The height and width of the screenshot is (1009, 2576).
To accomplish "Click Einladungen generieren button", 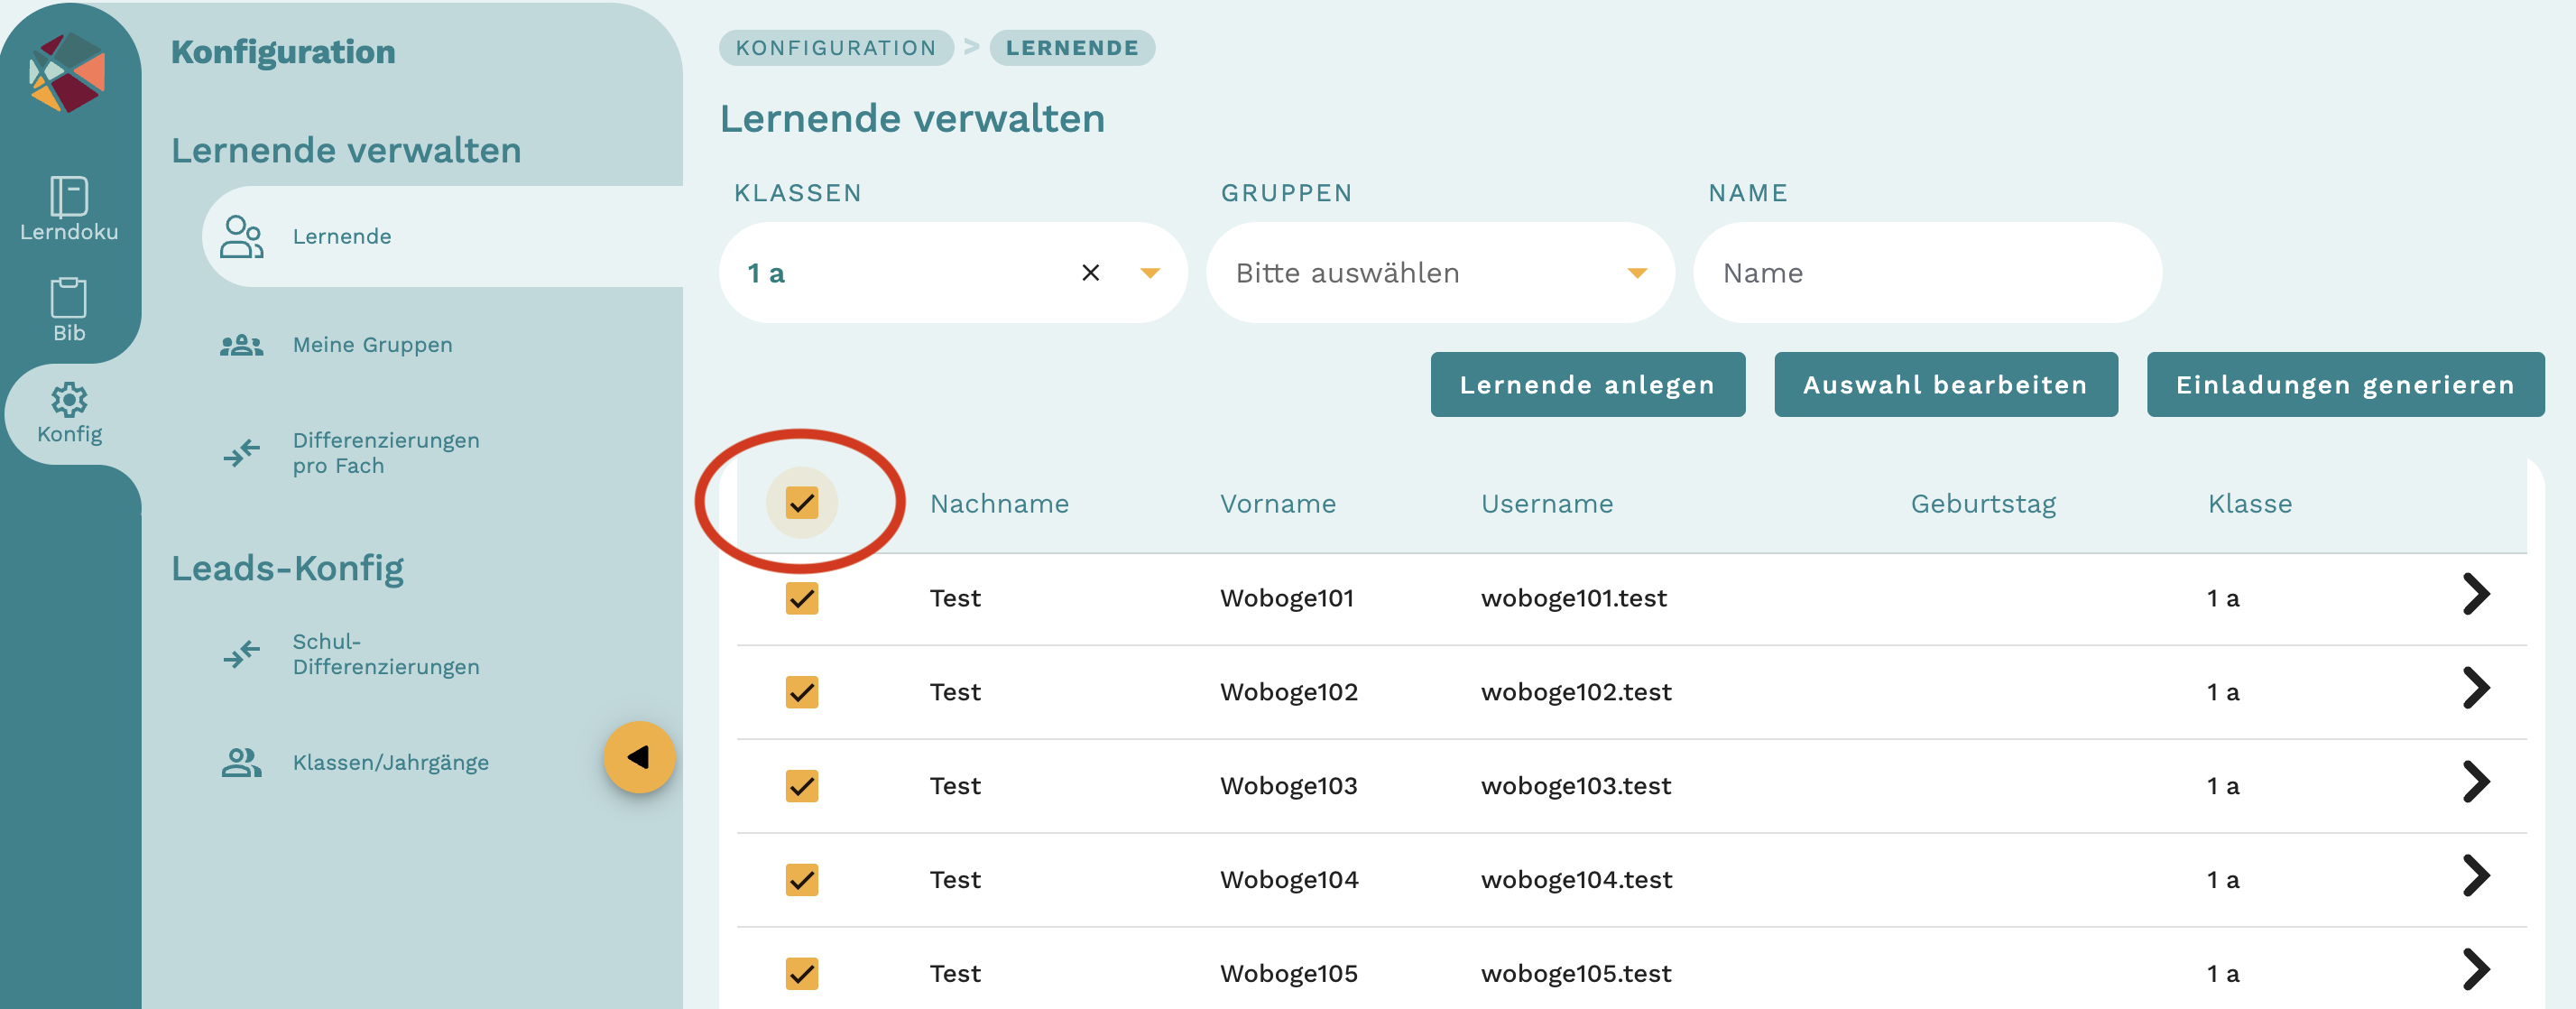I will click(2344, 385).
